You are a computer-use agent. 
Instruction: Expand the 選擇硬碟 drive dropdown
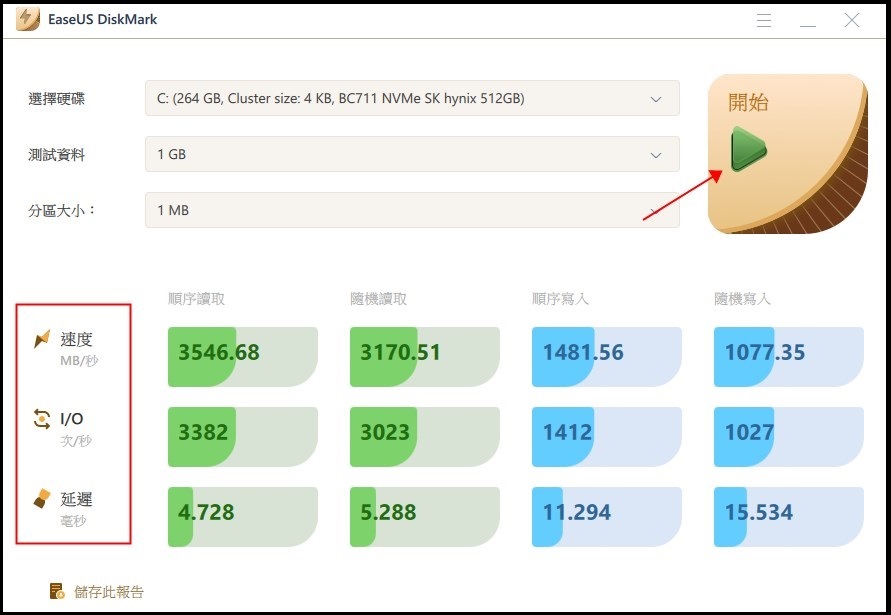656,99
